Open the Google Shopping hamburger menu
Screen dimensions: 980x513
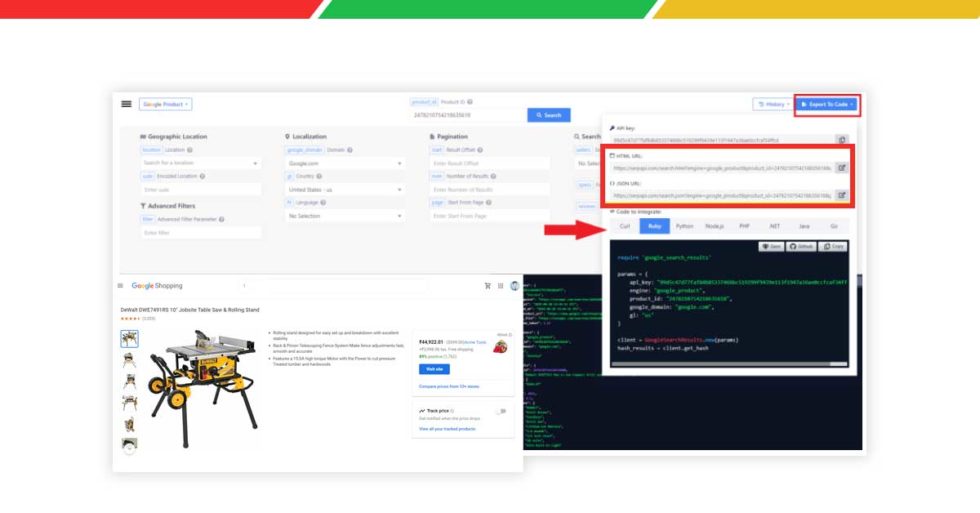(x=122, y=286)
